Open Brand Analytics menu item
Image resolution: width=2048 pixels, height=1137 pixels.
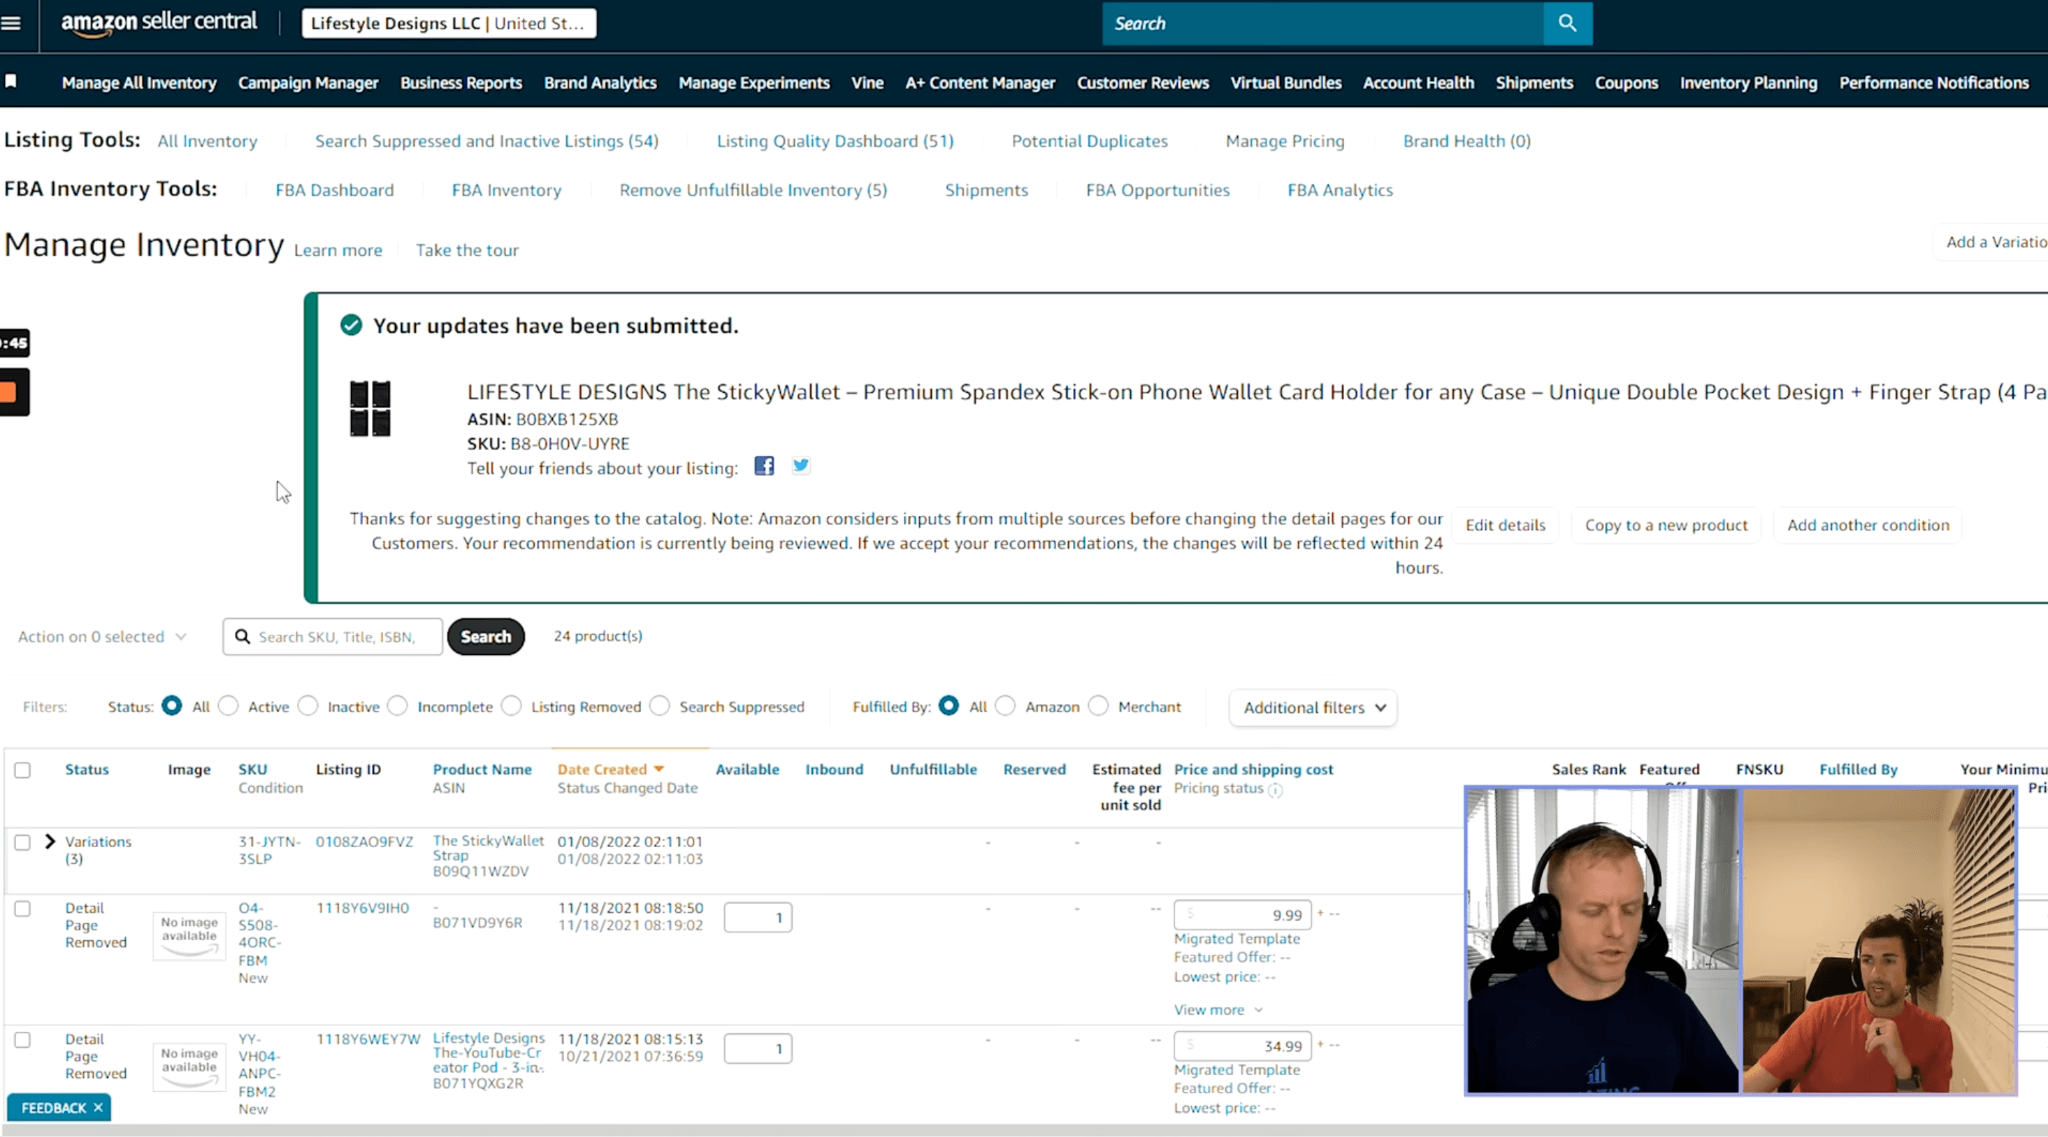tap(600, 82)
